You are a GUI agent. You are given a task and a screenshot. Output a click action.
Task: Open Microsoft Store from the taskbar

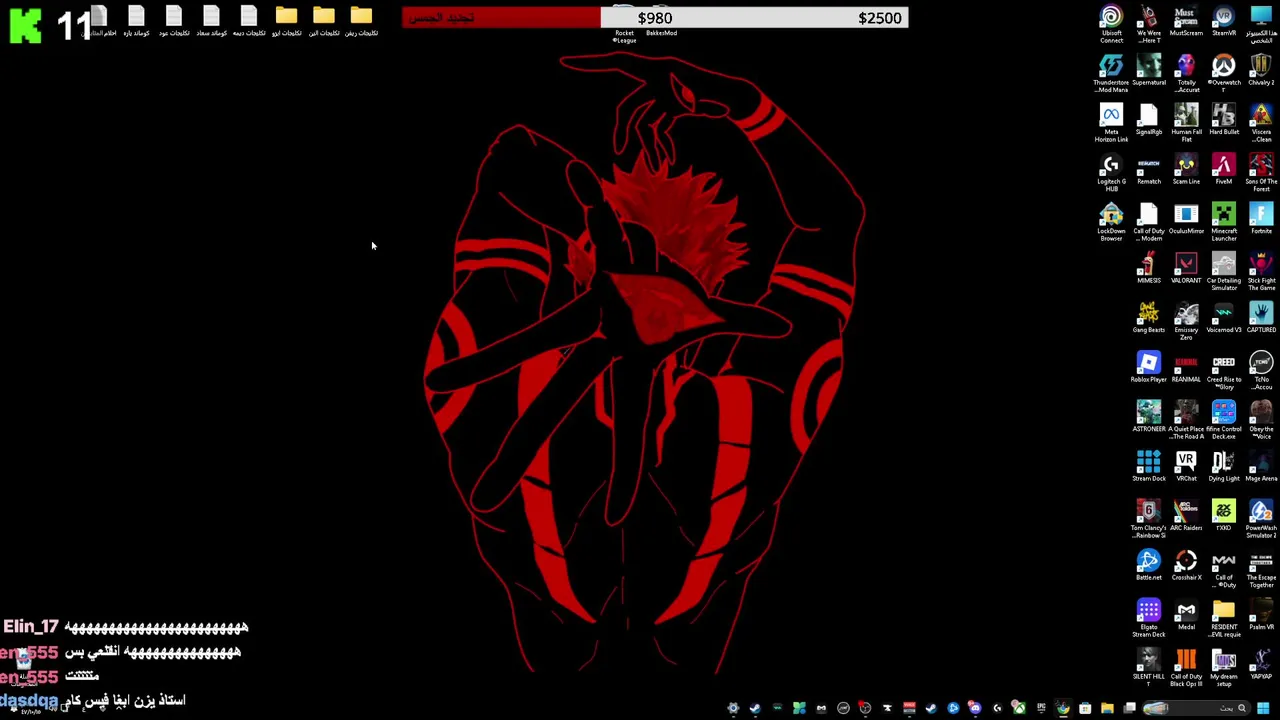pos(1085,708)
